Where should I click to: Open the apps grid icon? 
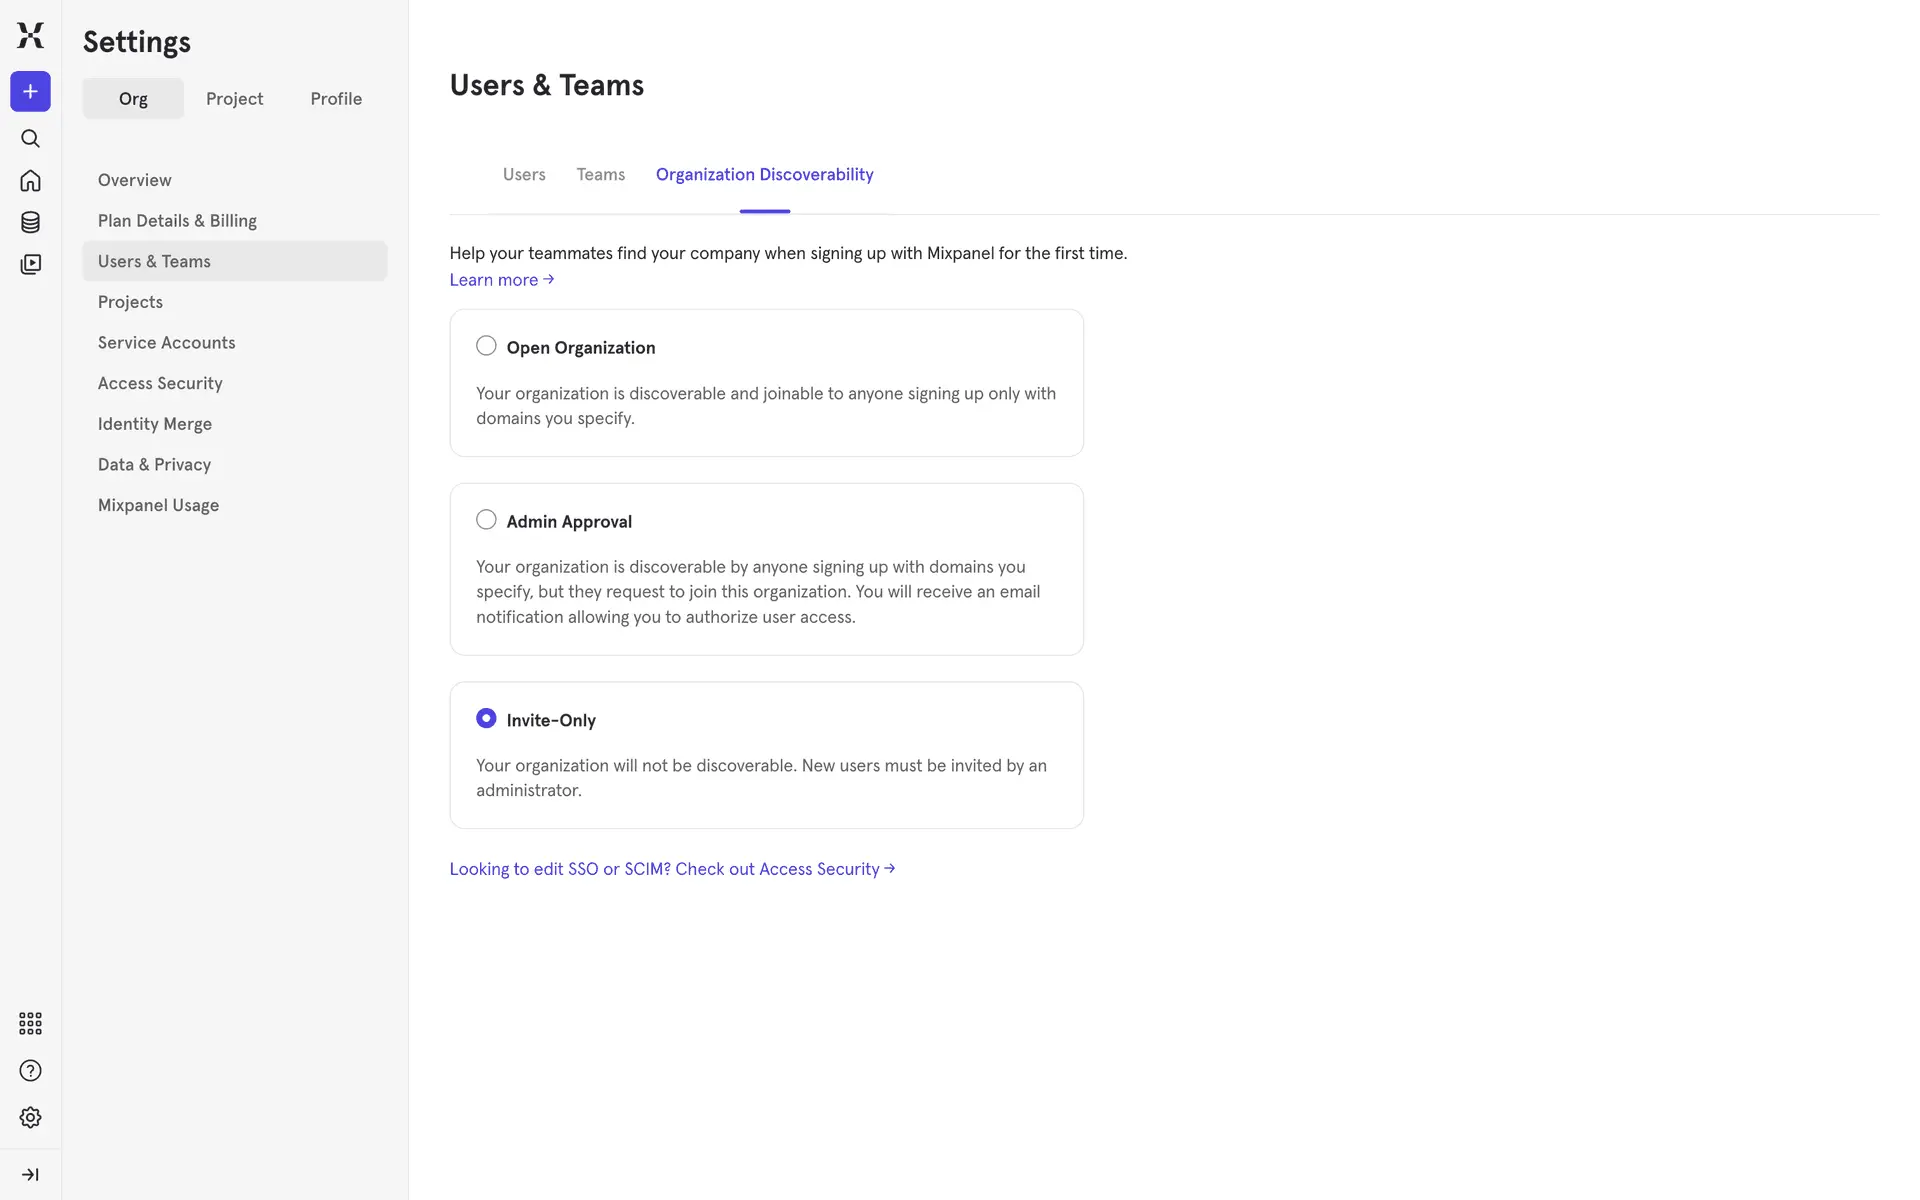30,1023
